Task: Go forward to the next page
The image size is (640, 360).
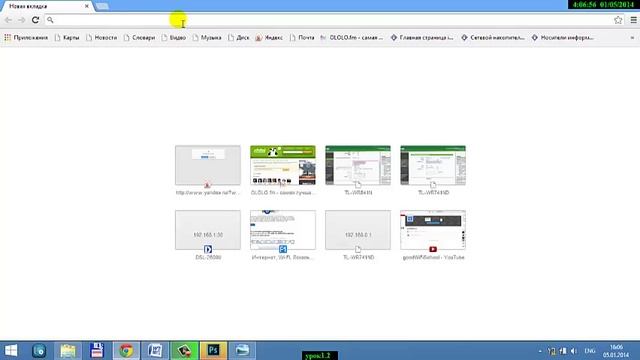Action: click(21, 20)
